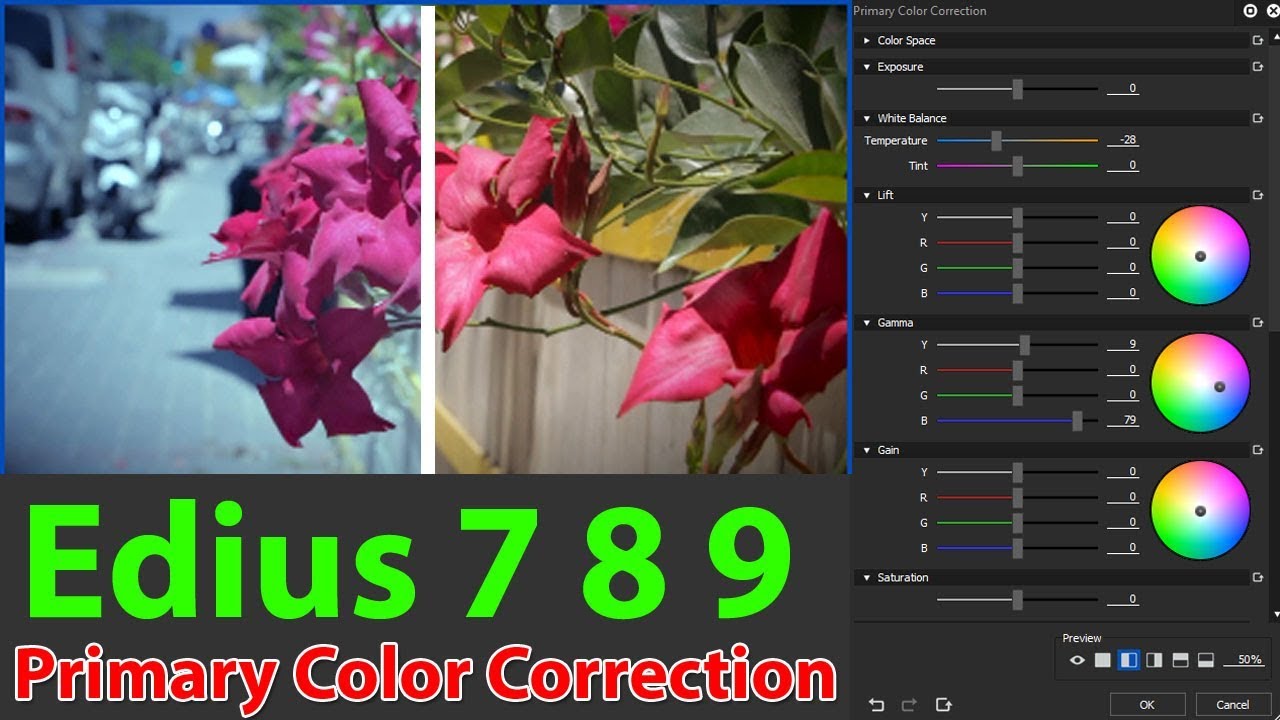Click the OK button
Viewport: 1280px width, 720px height.
pyautogui.click(x=1147, y=705)
